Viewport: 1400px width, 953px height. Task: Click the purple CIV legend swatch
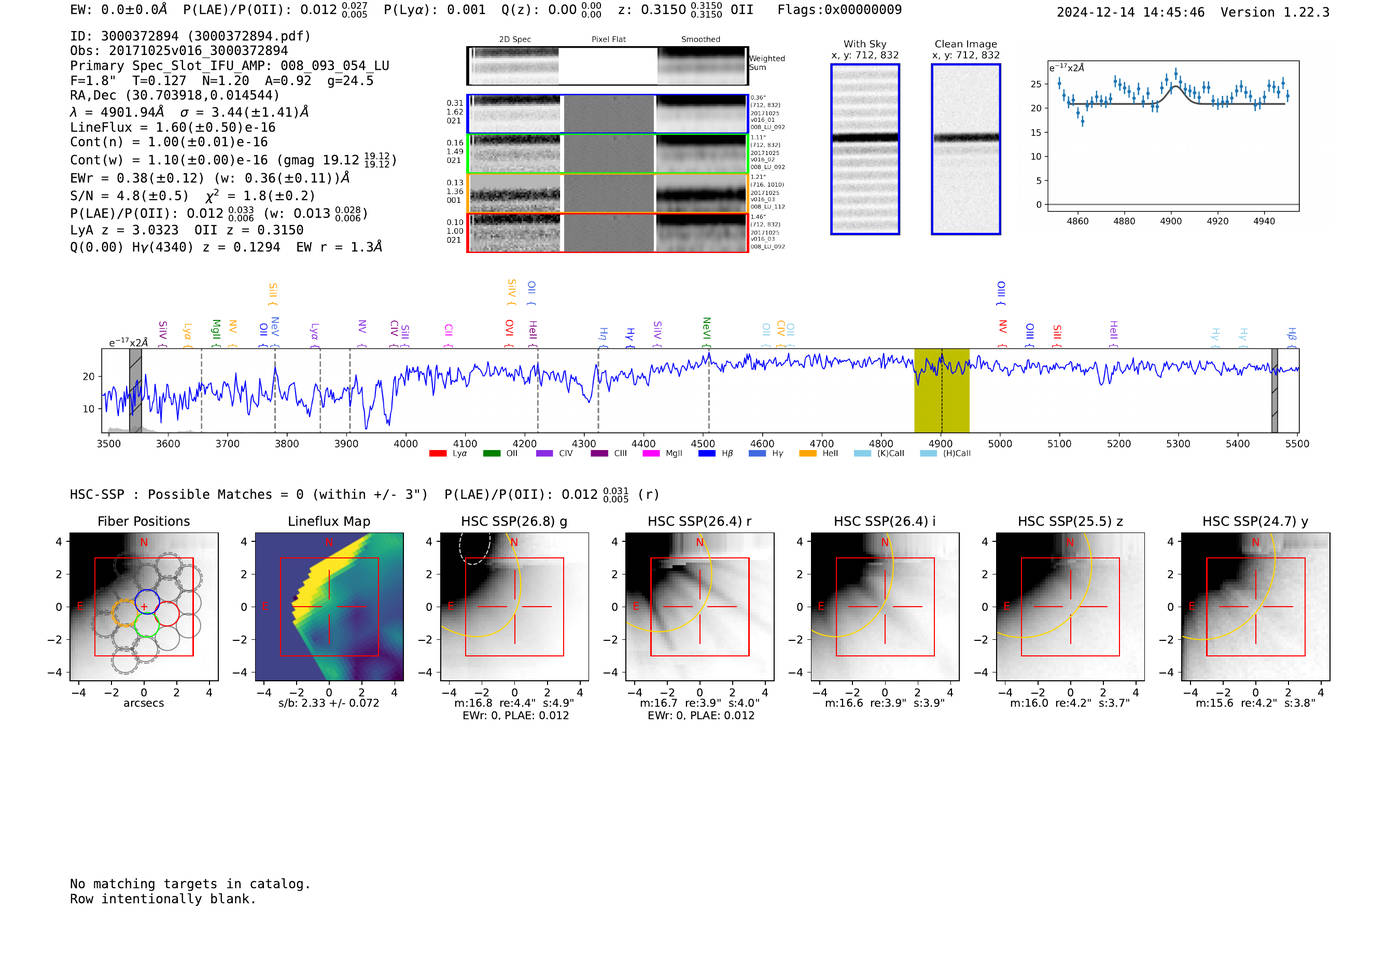click(x=544, y=453)
